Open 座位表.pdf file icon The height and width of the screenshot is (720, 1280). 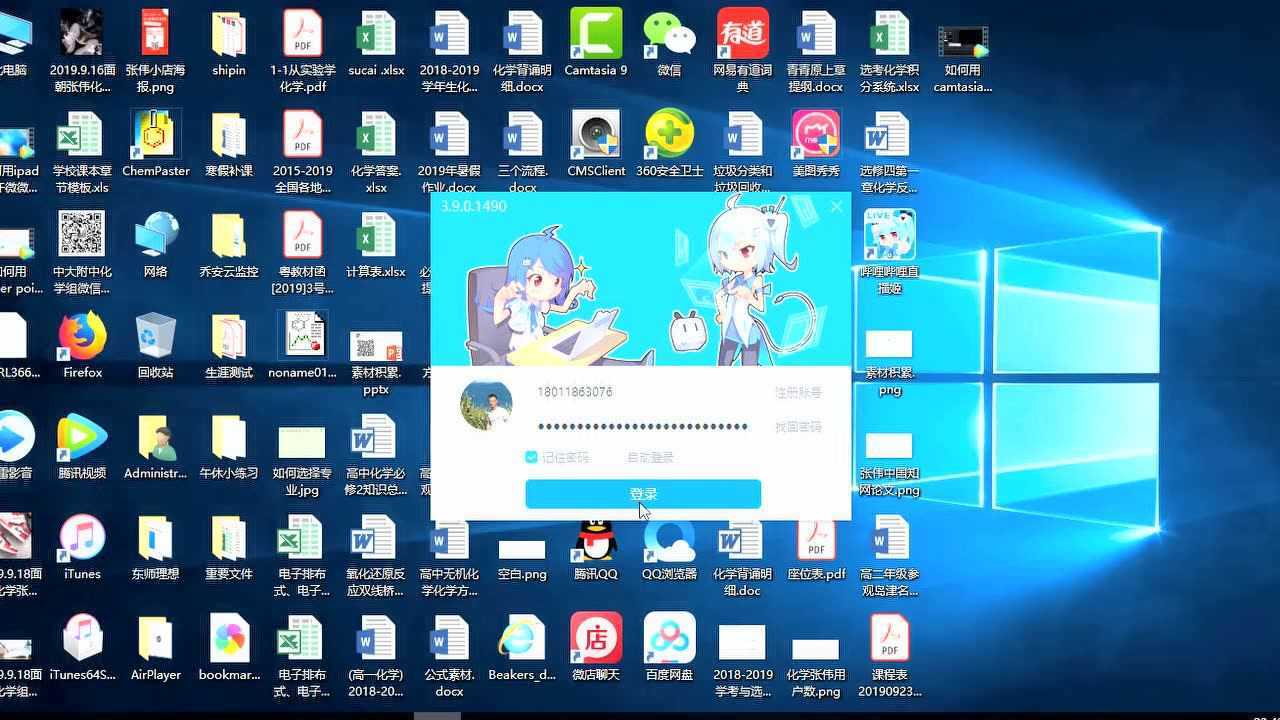coord(815,548)
